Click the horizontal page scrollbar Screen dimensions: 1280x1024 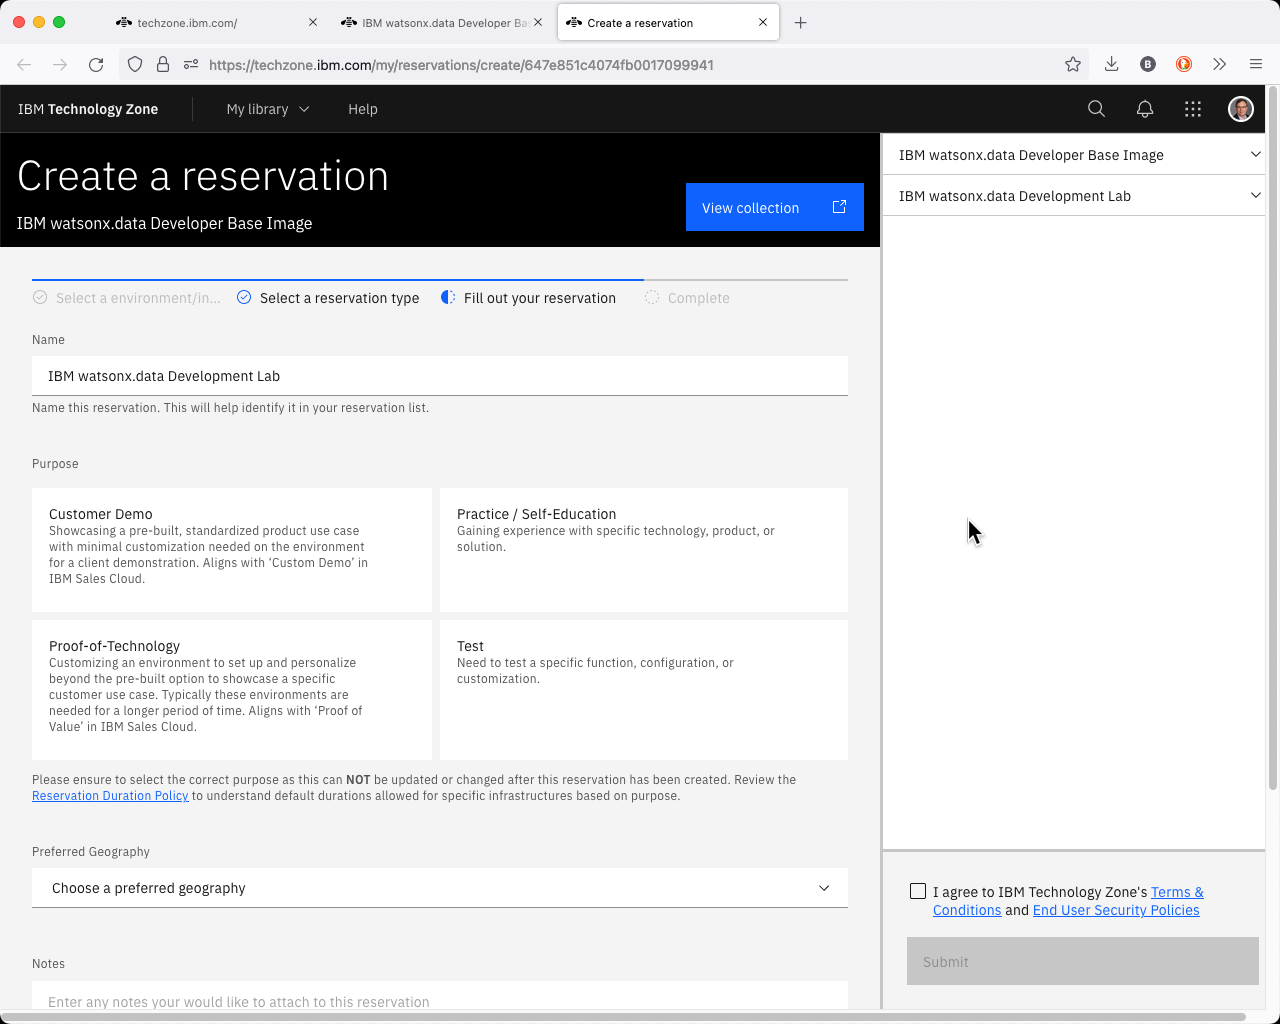(x=625, y=1017)
